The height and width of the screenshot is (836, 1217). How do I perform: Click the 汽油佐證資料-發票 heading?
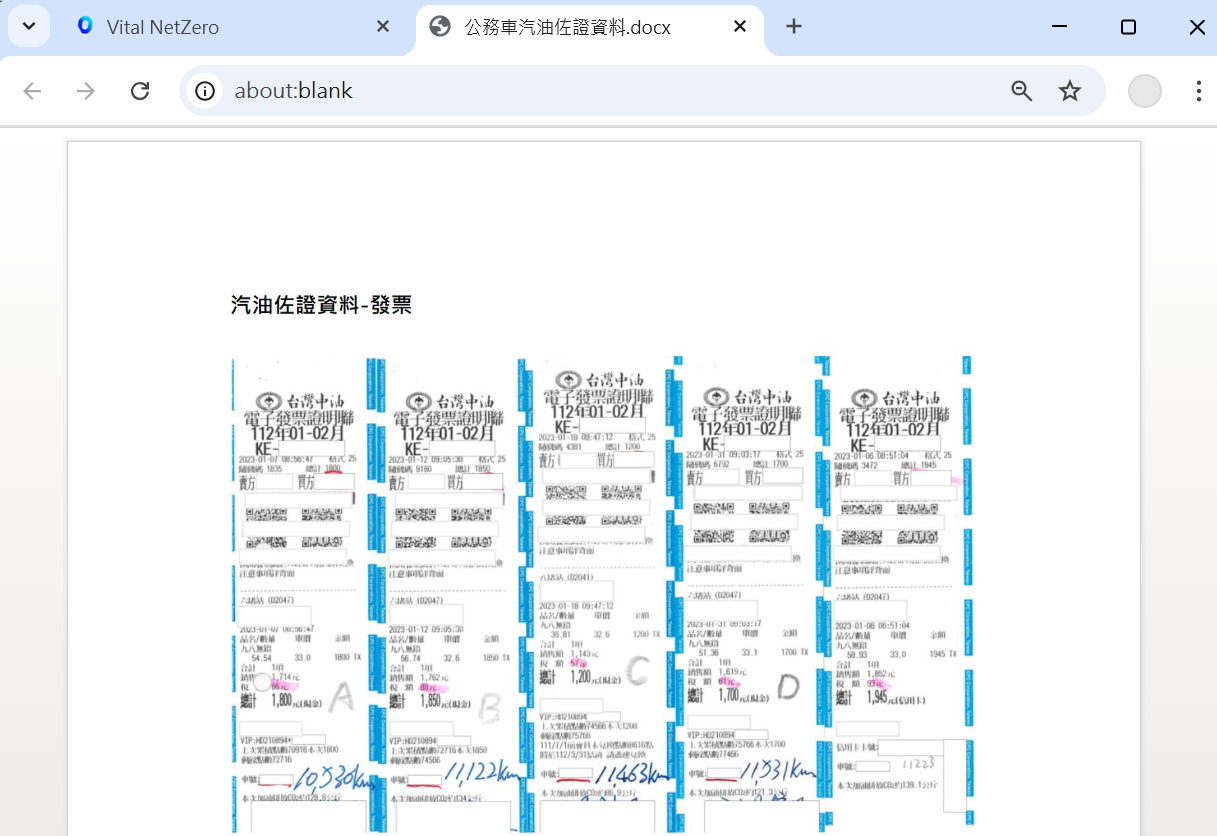coord(321,305)
